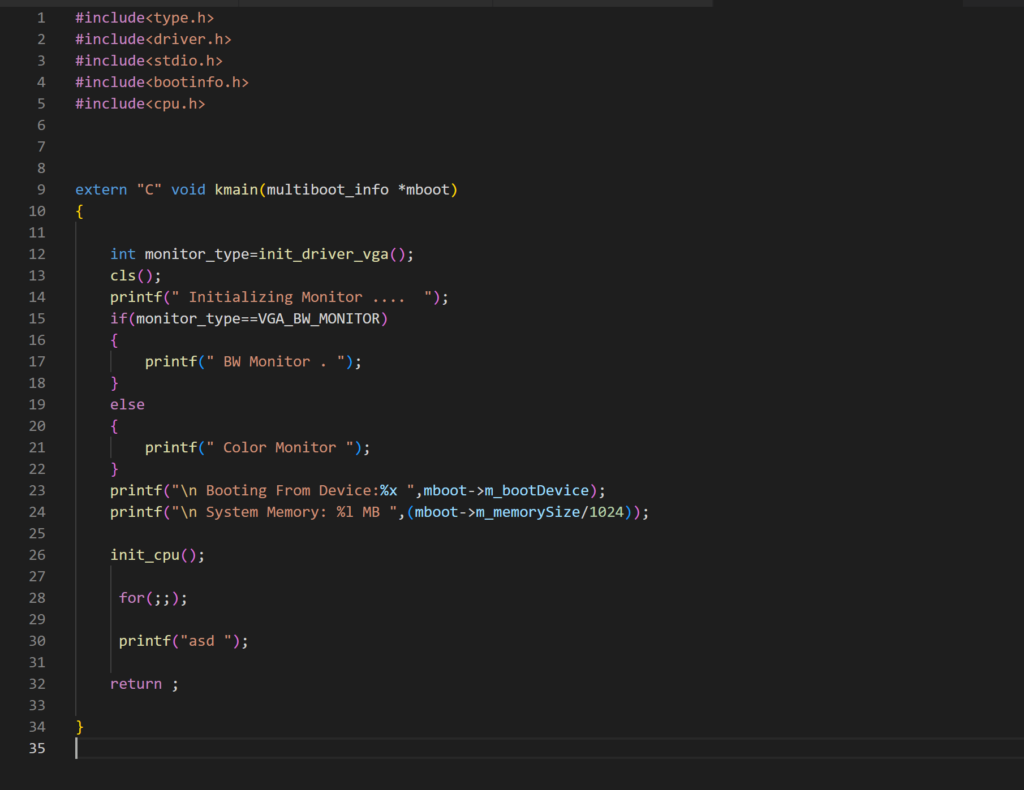Click the return keyword on line 32
Screen dimensions: 1024x790
(136, 684)
